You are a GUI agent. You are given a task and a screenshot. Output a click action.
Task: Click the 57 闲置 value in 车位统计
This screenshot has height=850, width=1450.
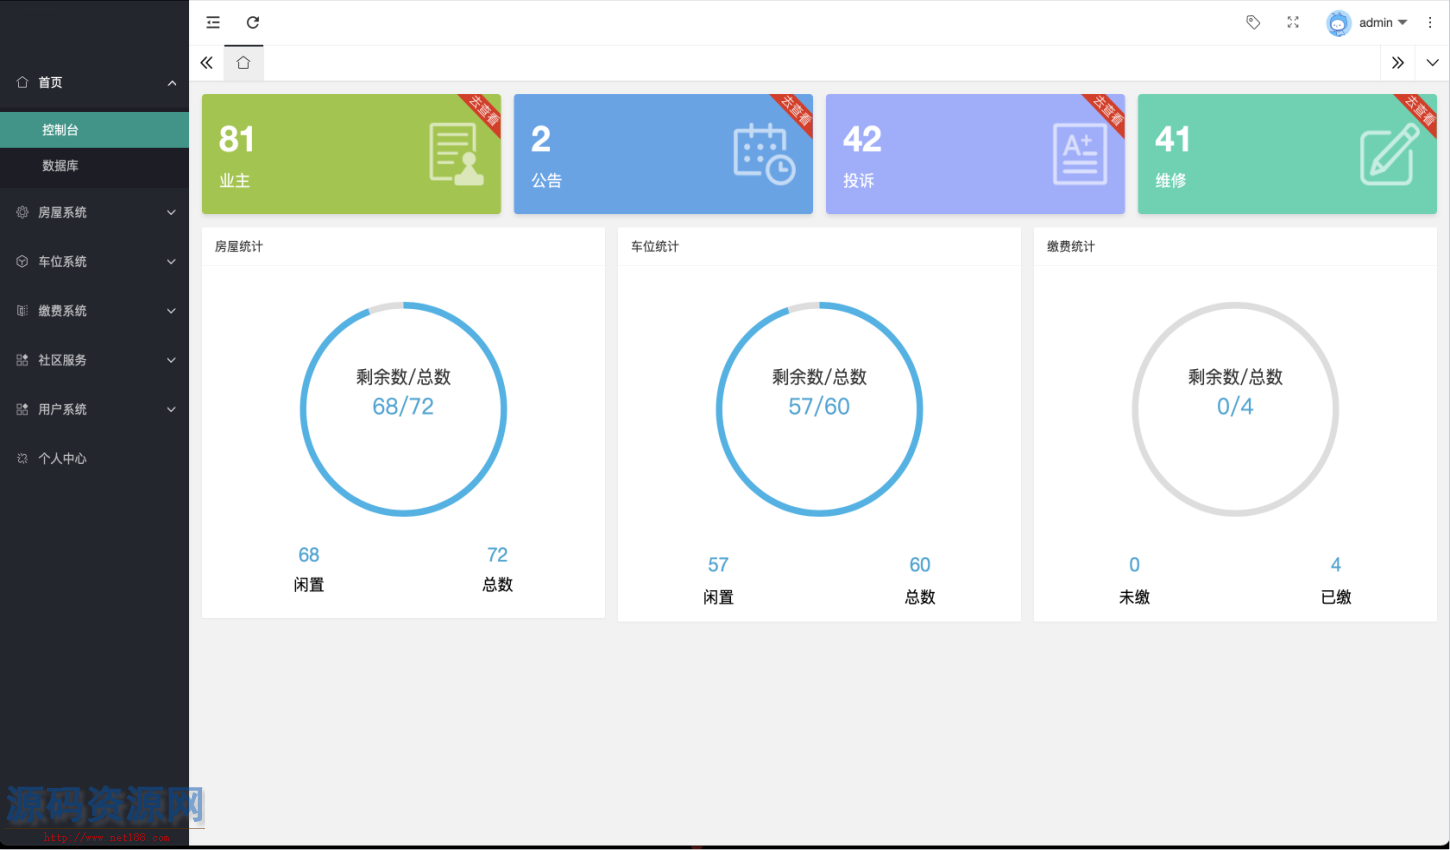point(718,565)
